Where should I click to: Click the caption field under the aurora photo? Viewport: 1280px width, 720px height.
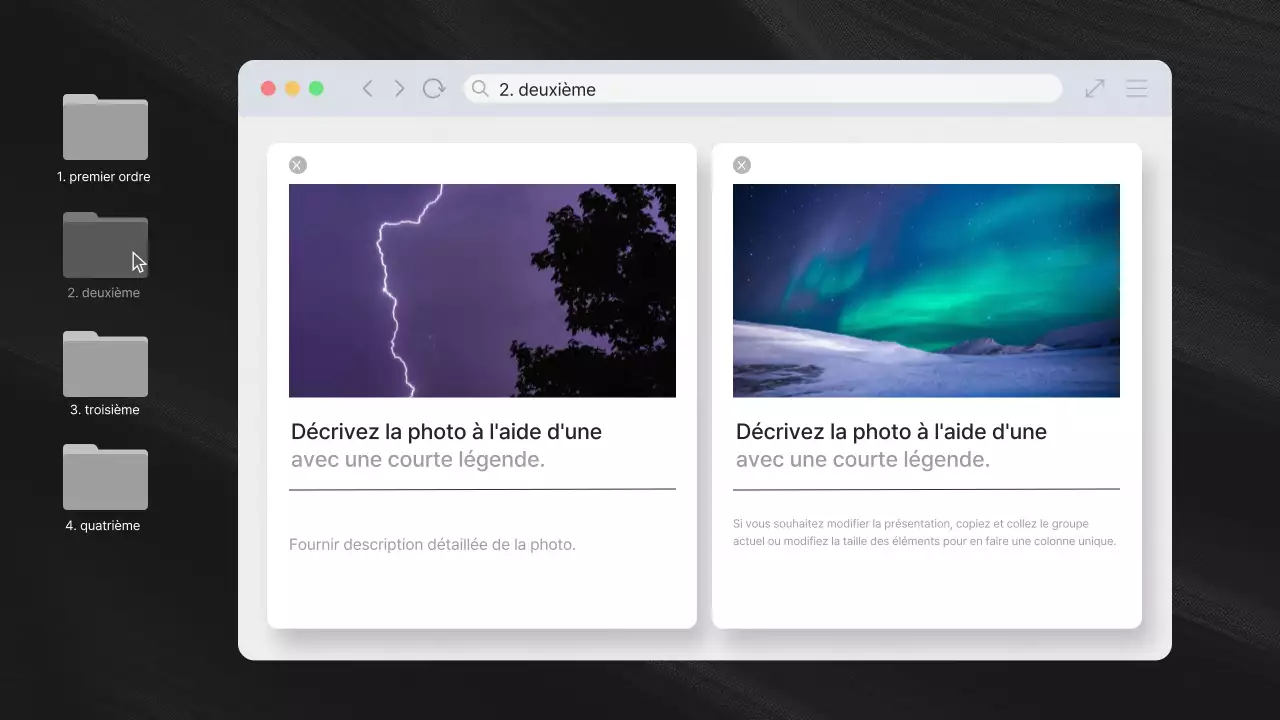click(926, 445)
